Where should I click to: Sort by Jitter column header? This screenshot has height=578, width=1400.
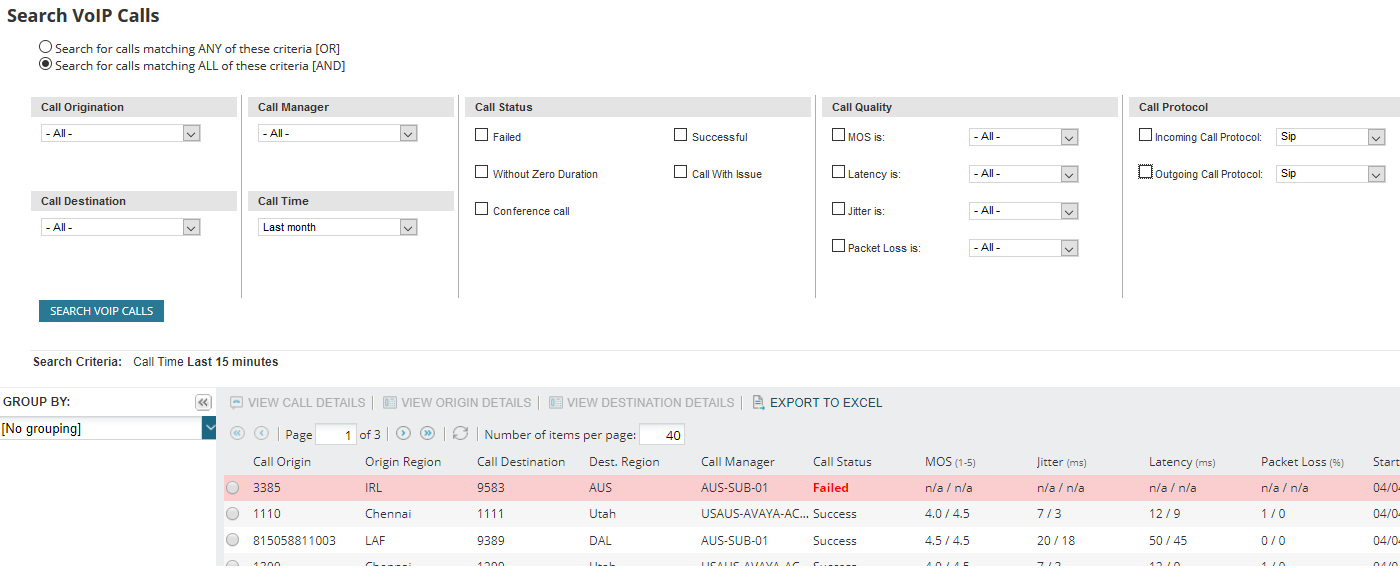(x=1062, y=462)
